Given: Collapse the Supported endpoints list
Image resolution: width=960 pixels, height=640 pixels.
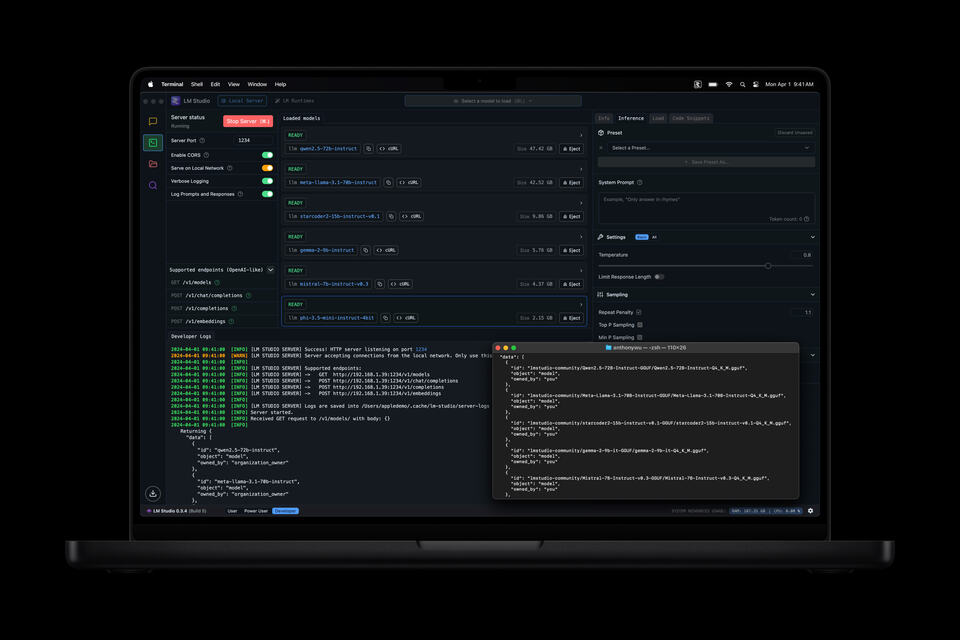Looking at the screenshot, I should point(270,270).
